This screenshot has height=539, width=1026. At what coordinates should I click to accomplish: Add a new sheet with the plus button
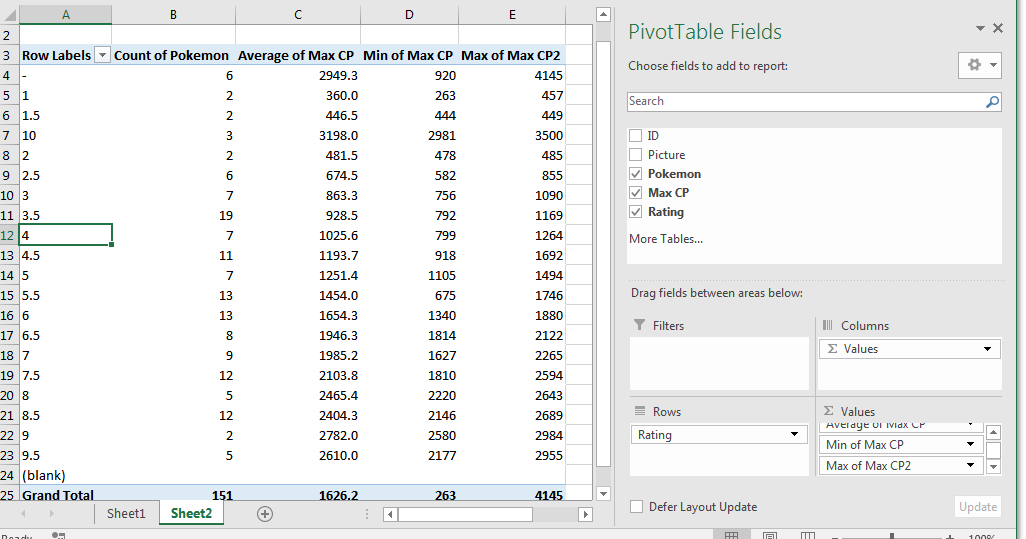(265, 514)
